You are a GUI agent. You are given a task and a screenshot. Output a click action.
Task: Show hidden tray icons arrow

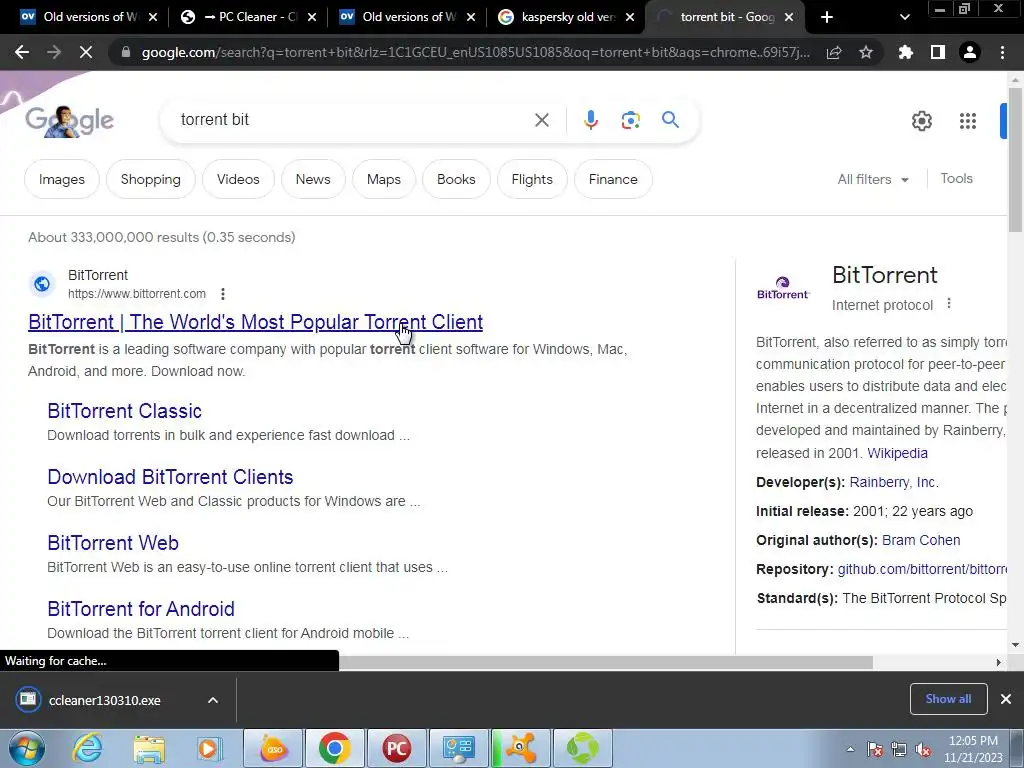coord(850,749)
